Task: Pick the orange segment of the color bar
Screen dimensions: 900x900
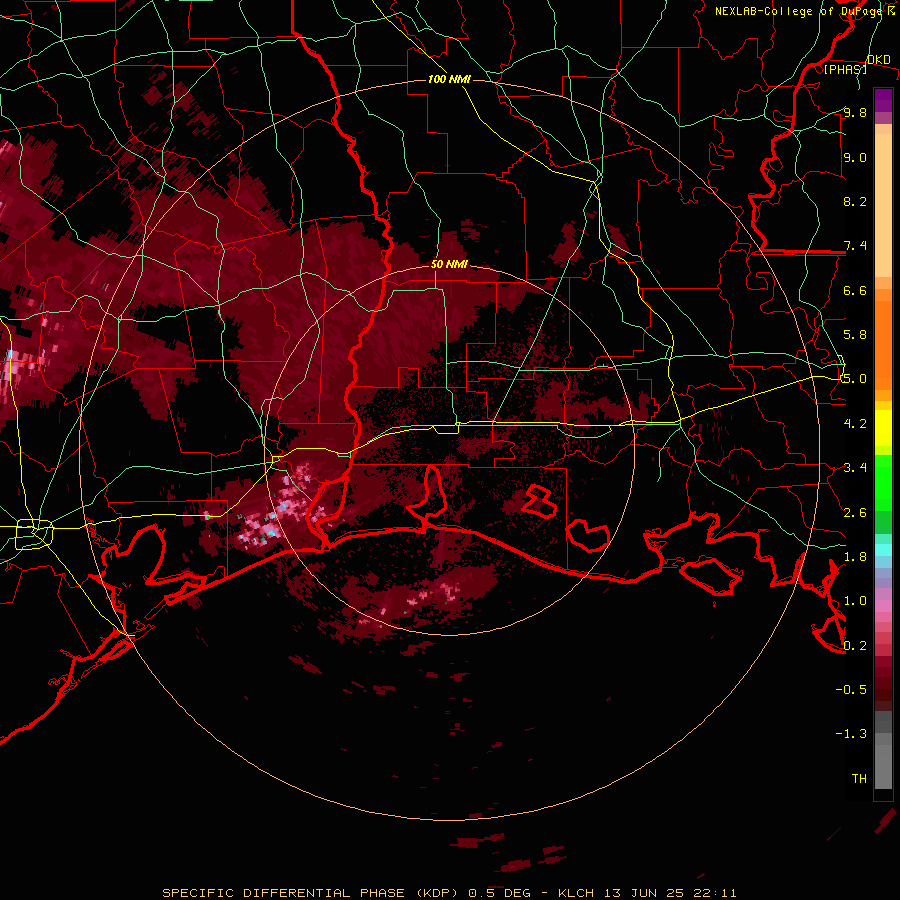Action: (883, 344)
